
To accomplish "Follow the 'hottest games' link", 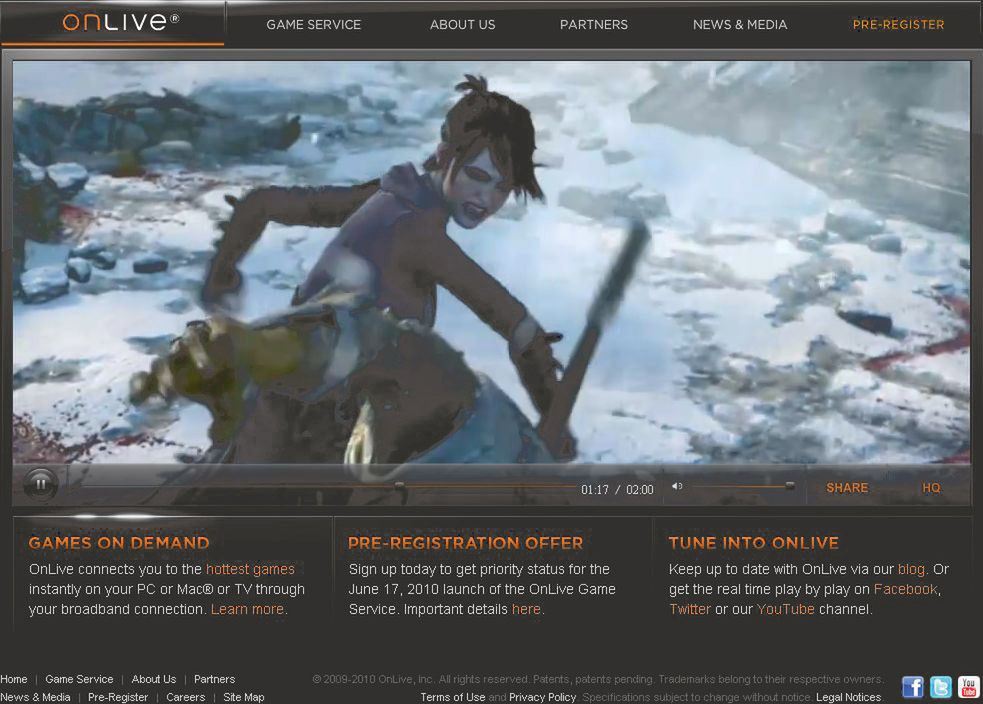I will pyautogui.click(x=250, y=569).
